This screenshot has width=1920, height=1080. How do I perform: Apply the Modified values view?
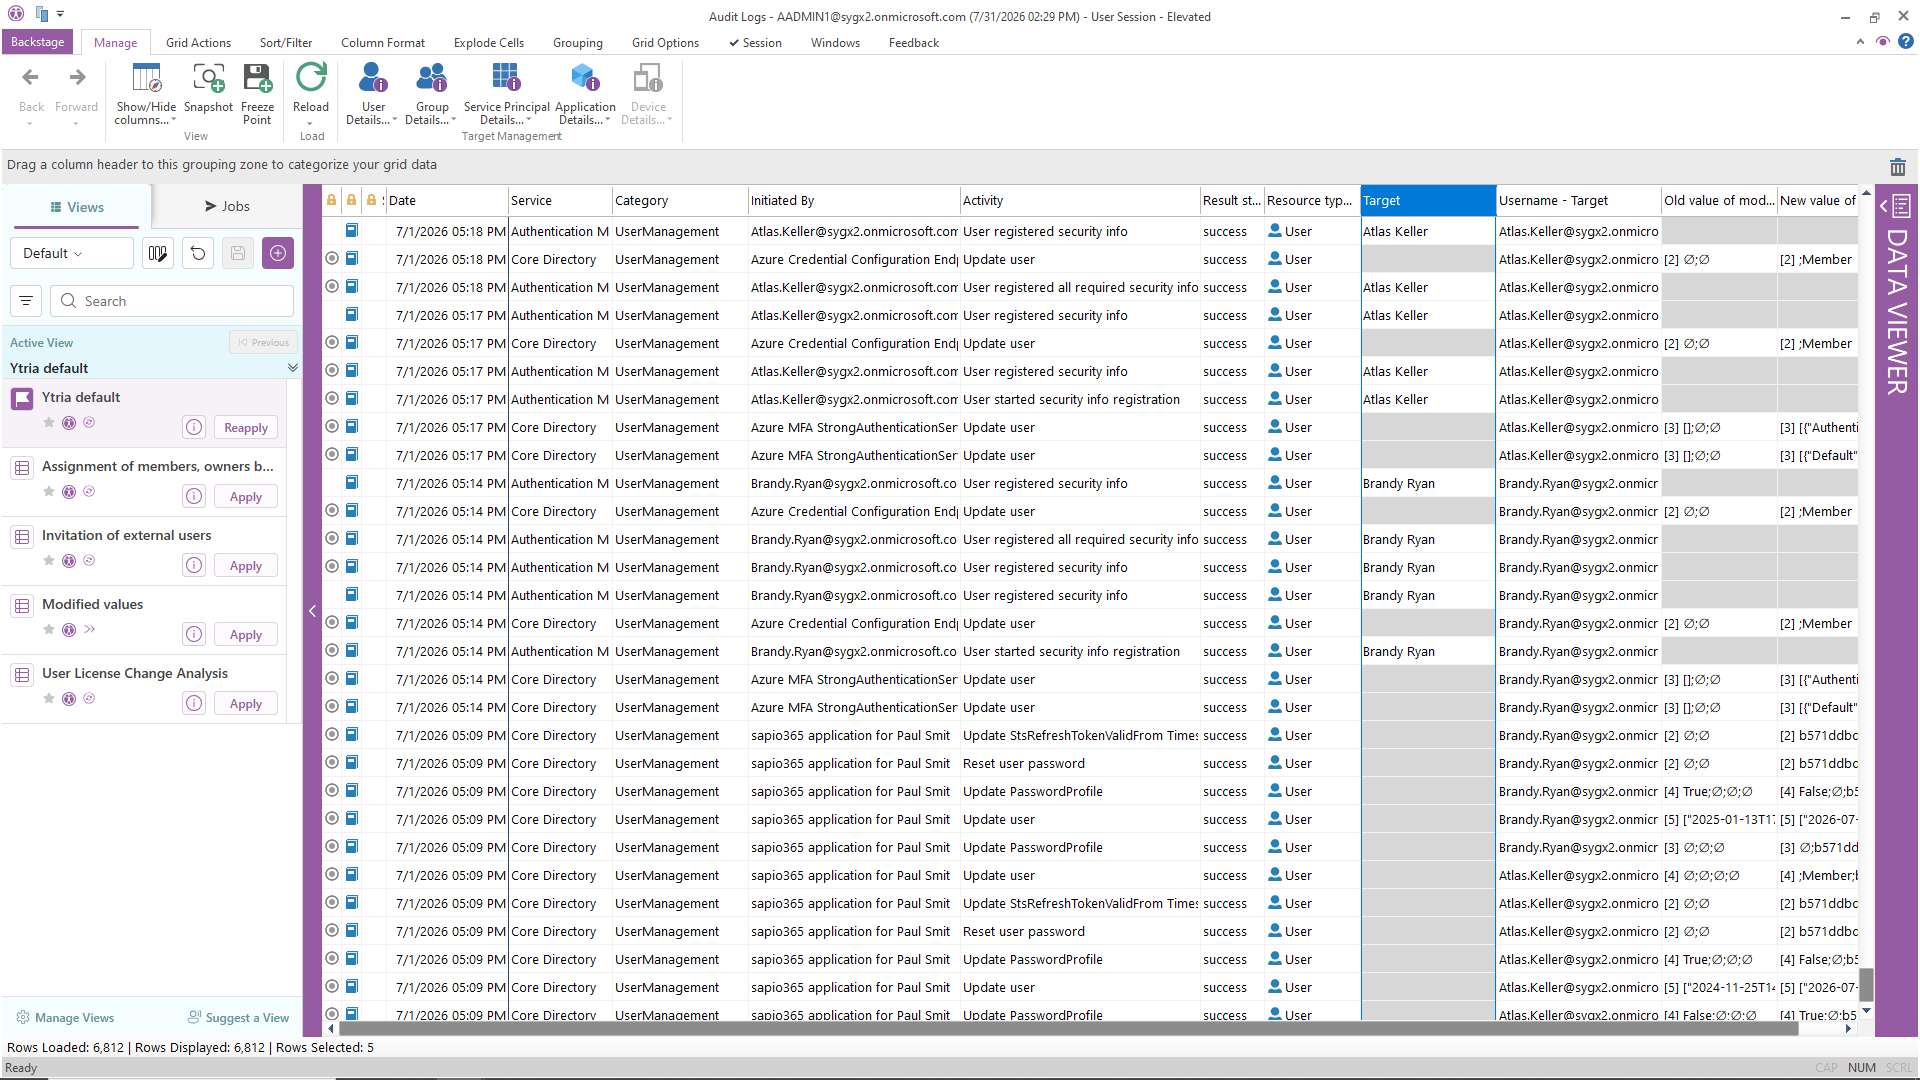(x=246, y=635)
